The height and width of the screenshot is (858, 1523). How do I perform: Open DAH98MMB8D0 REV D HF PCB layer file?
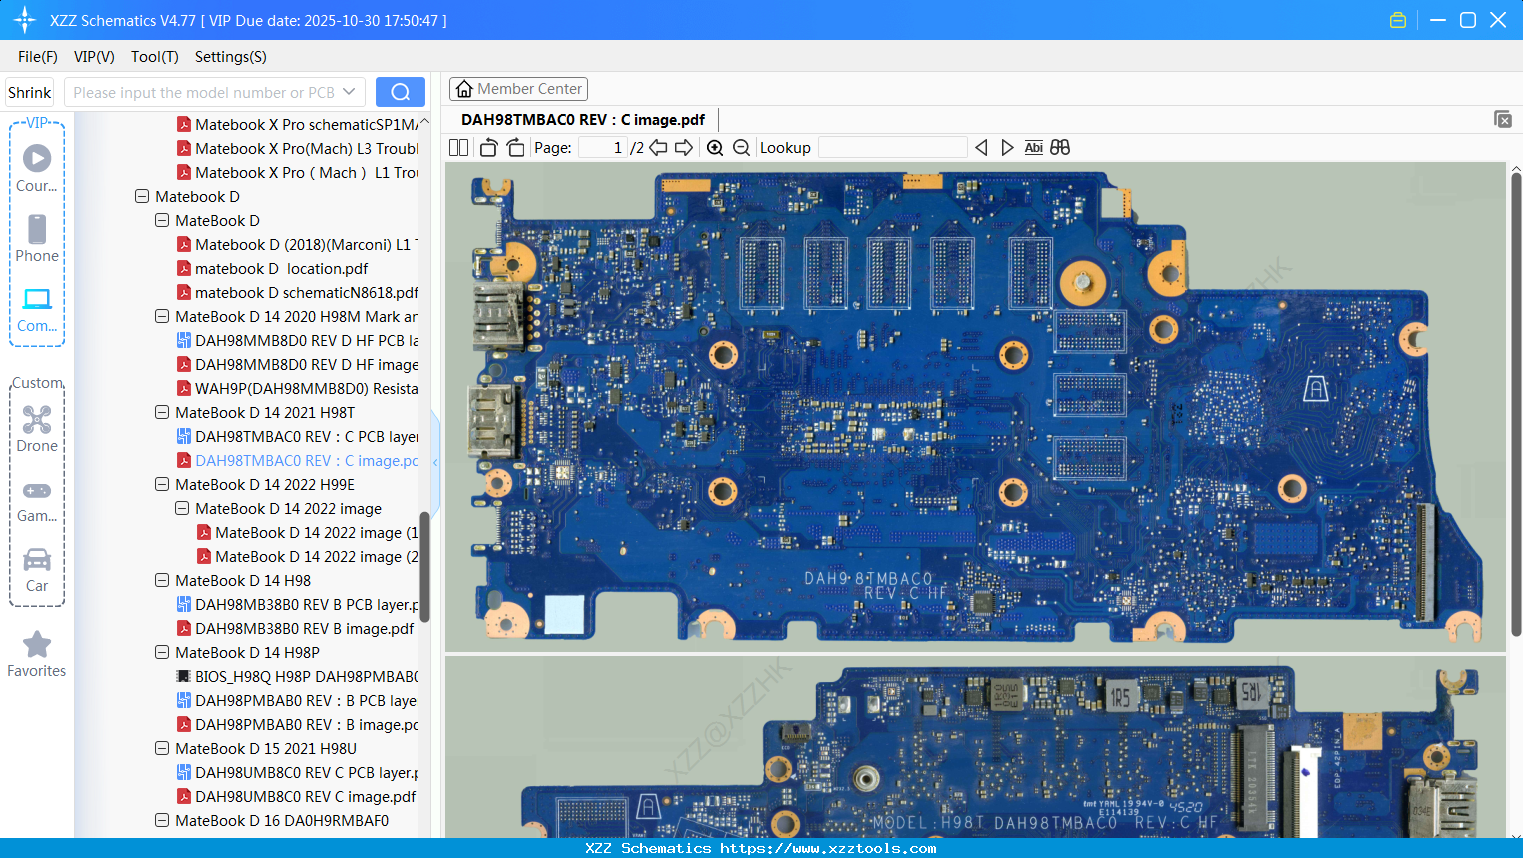298,341
